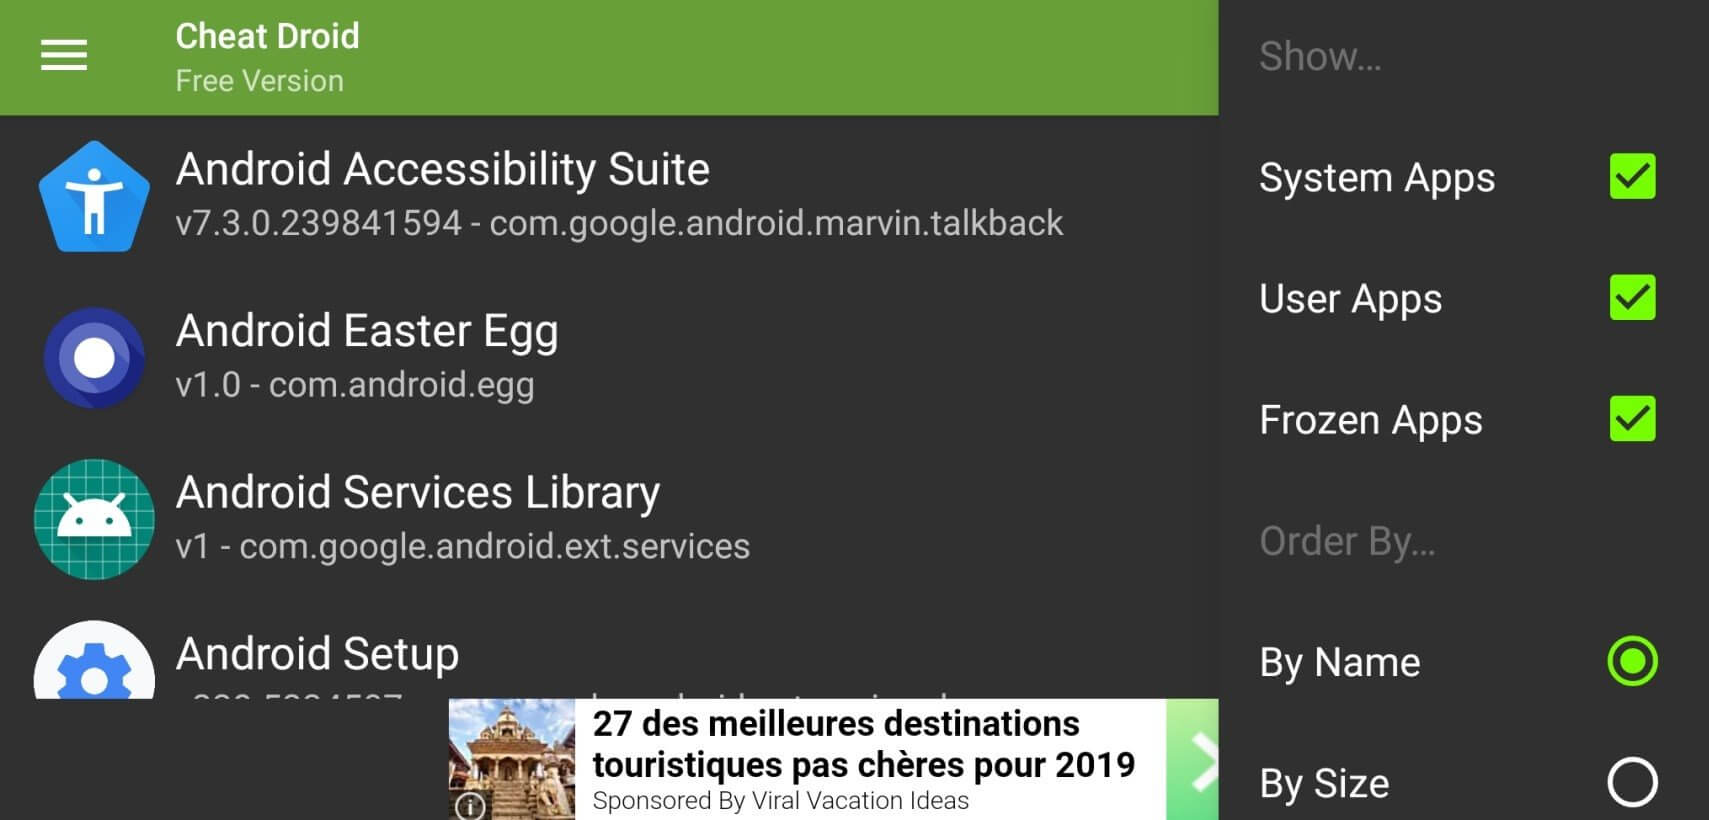
Task: Toggle the Frozen Apps checkbox
Action: (1632, 419)
